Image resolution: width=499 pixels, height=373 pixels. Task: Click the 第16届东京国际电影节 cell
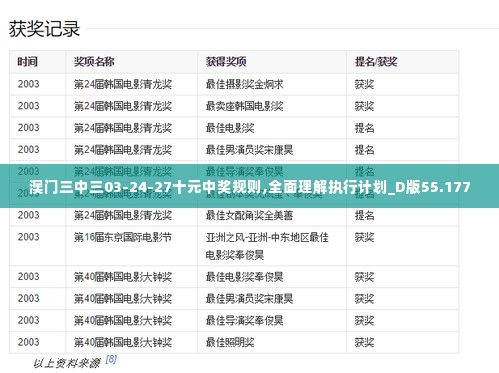pos(123,237)
